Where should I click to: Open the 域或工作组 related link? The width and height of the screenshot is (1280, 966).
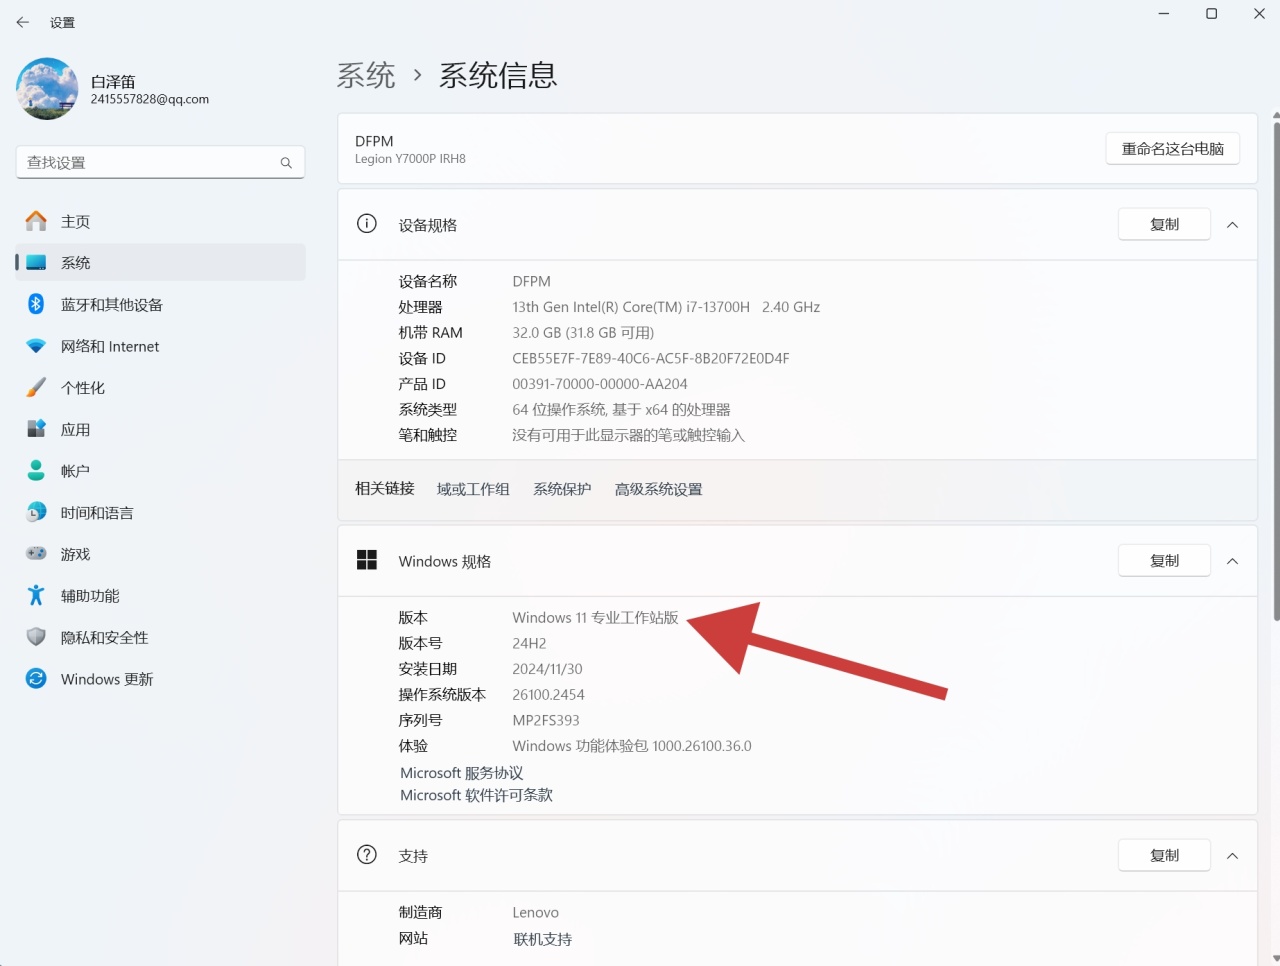pyautogui.click(x=473, y=489)
